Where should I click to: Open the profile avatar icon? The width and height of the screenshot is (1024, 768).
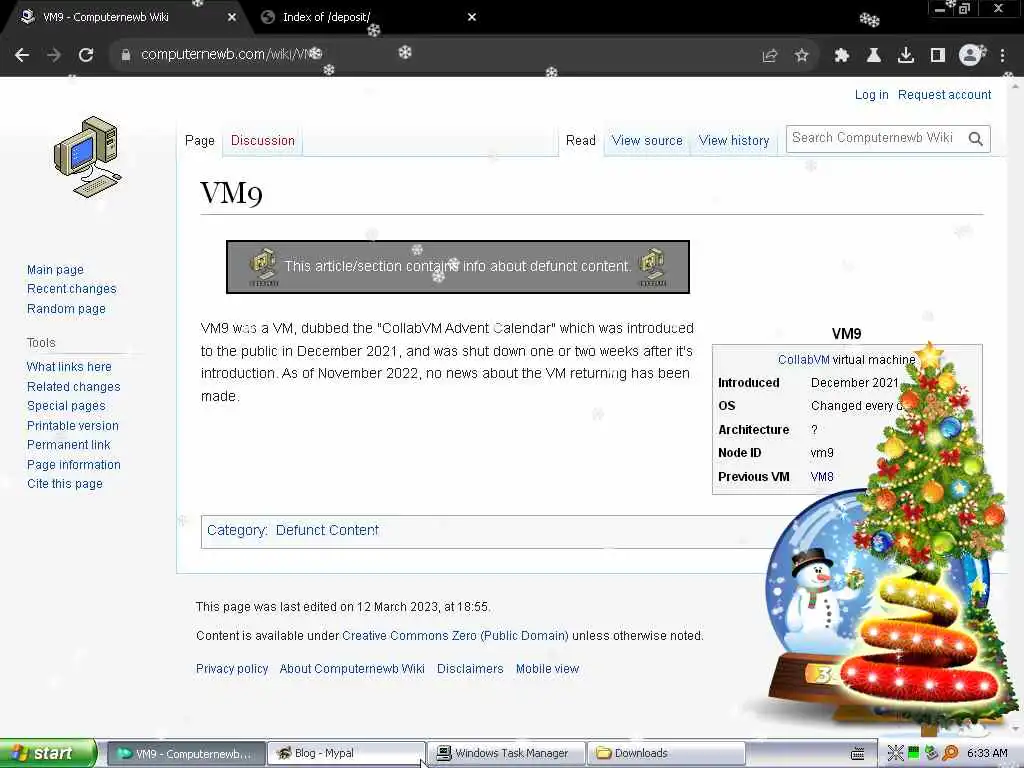coord(970,56)
